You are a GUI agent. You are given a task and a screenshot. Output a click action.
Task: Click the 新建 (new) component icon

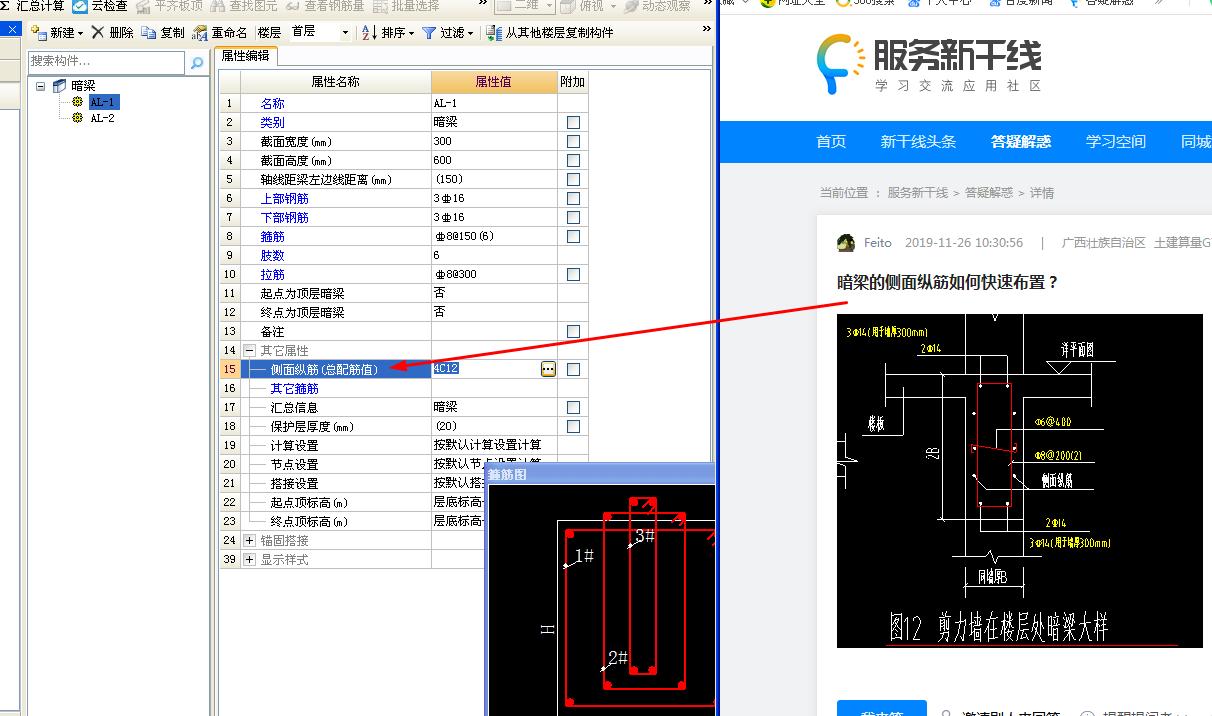(x=38, y=33)
